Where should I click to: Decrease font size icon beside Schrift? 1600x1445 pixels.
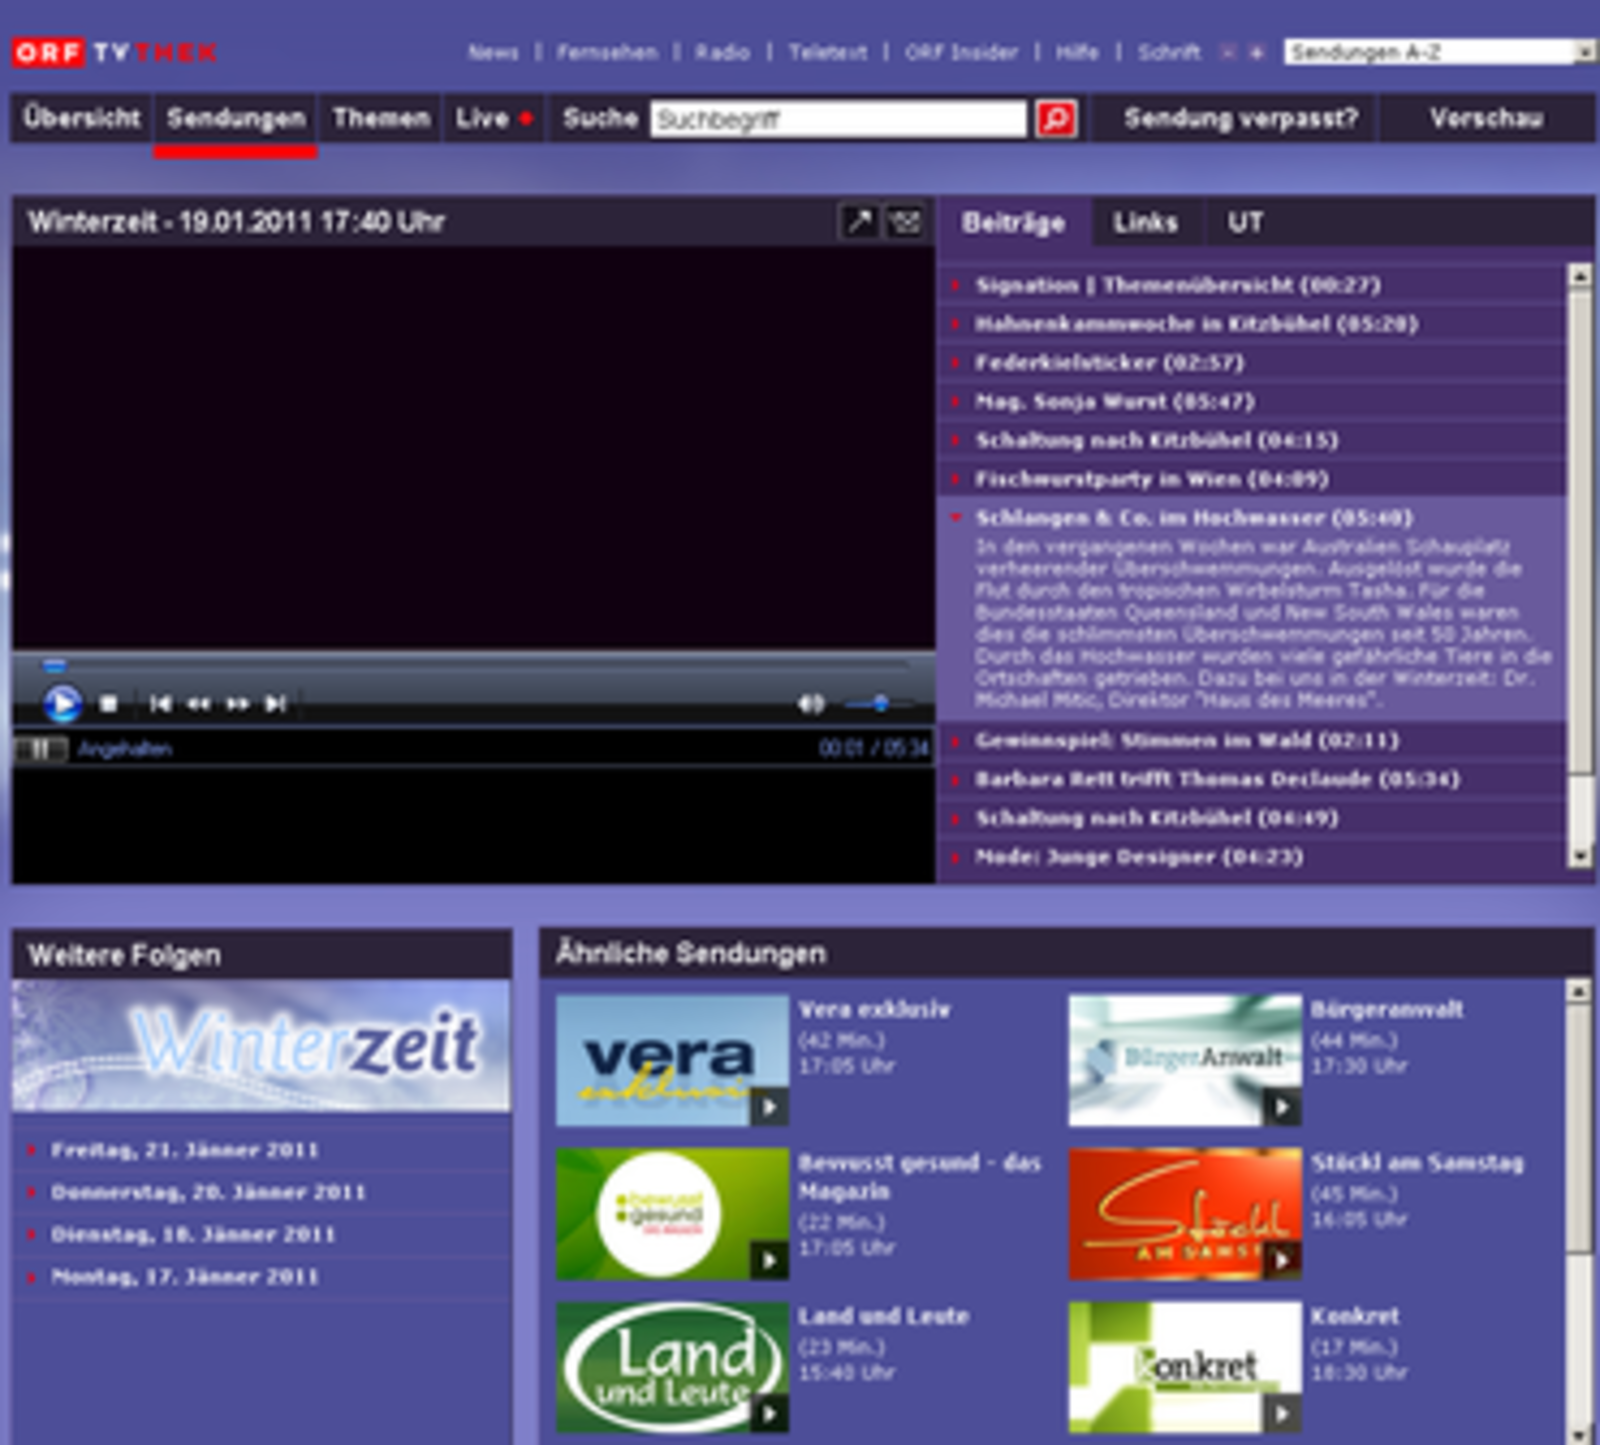[x=1229, y=52]
